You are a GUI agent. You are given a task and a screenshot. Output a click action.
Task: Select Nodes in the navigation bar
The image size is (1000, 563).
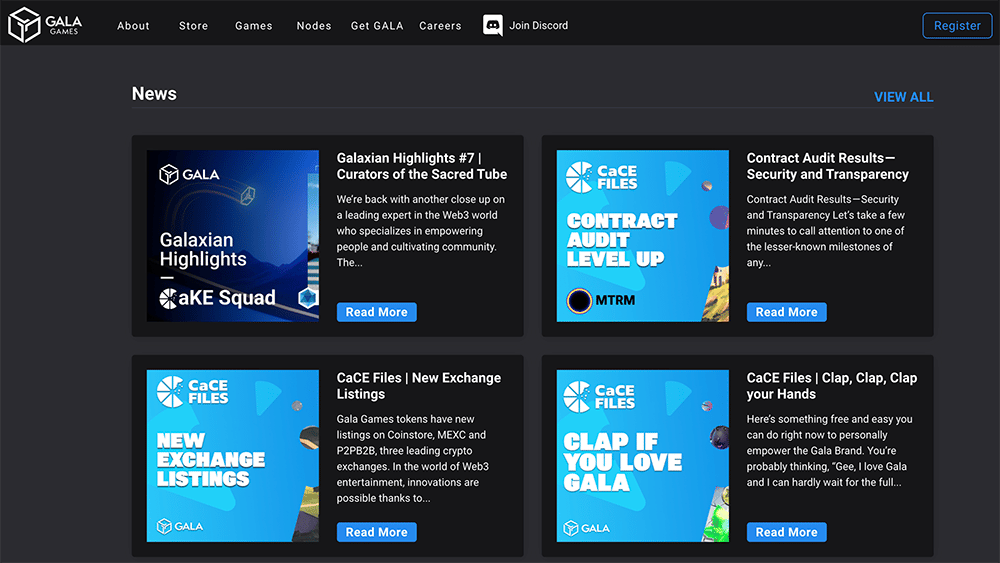click(x=314, y=26)
